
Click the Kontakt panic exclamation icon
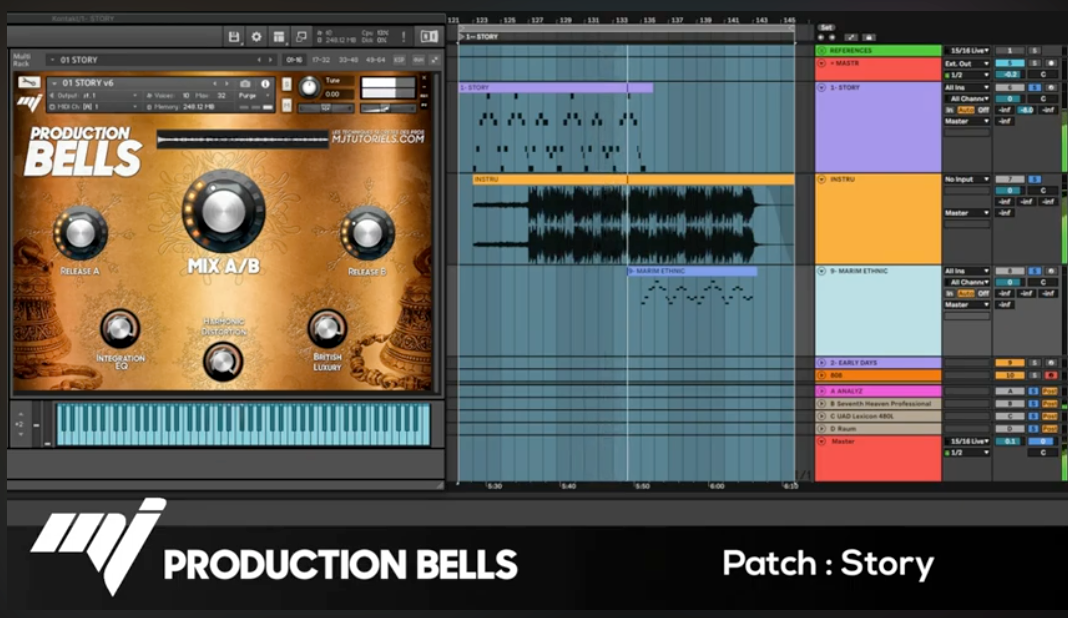403,37
